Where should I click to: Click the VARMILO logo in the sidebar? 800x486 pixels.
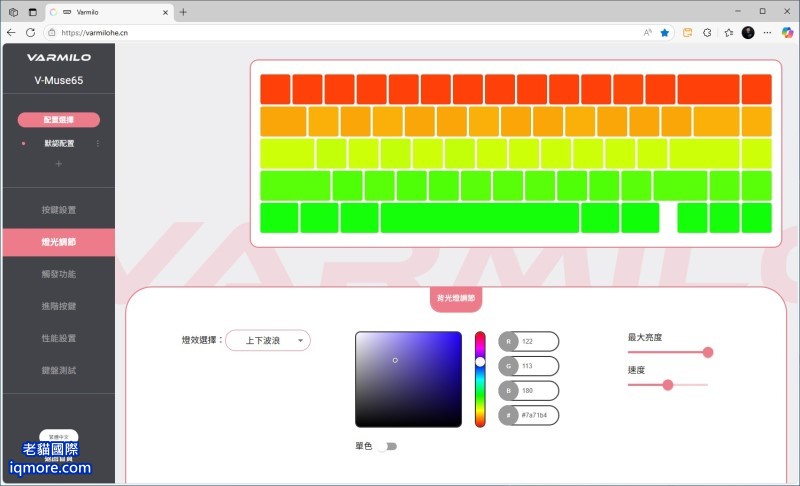pos(59,58)
